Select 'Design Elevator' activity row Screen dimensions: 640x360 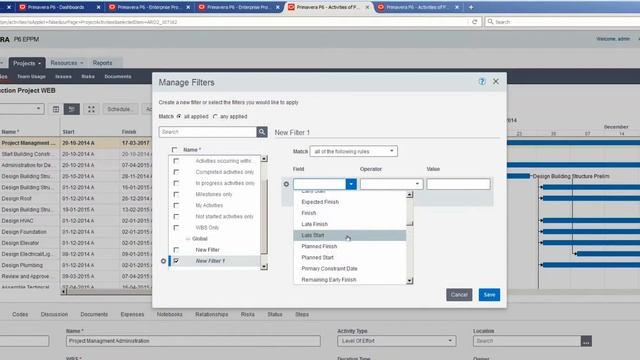pos(76,243)
